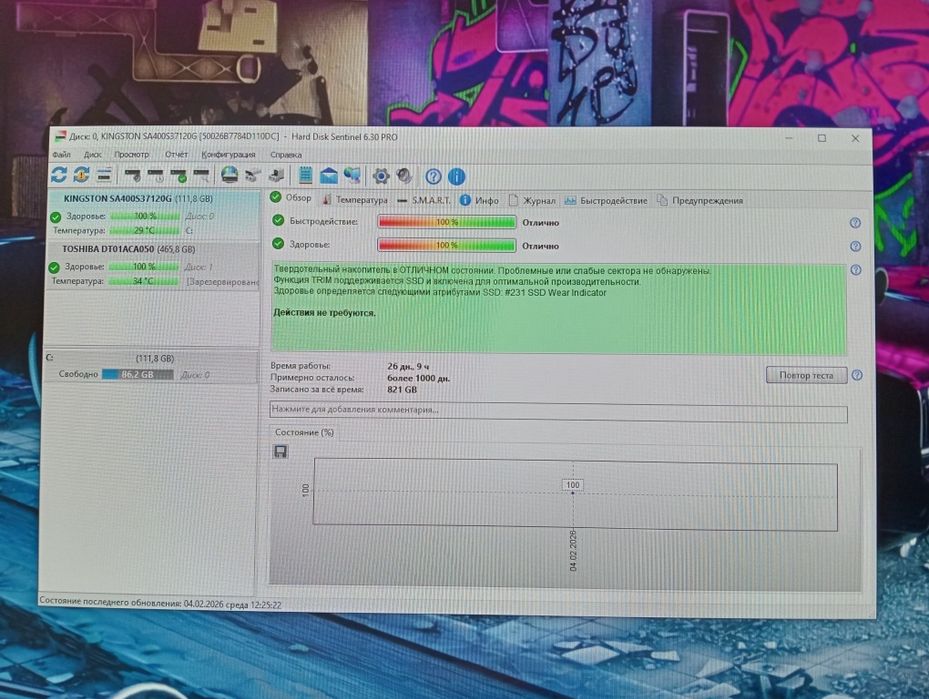Click the 'Действия не требуются.' text
This screenshot has width=929, height=699.
tap(324, 313)
